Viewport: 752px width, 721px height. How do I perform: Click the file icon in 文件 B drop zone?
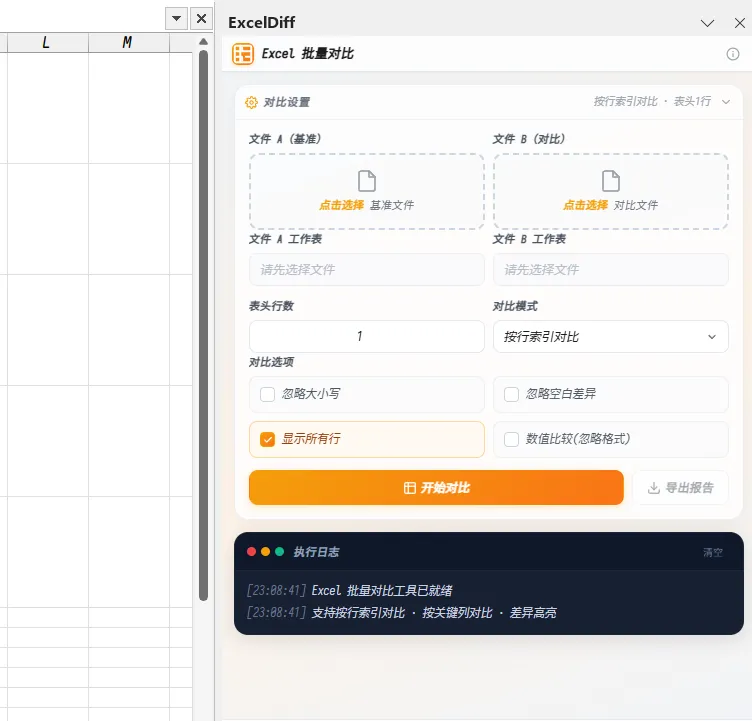coord(611,181)
